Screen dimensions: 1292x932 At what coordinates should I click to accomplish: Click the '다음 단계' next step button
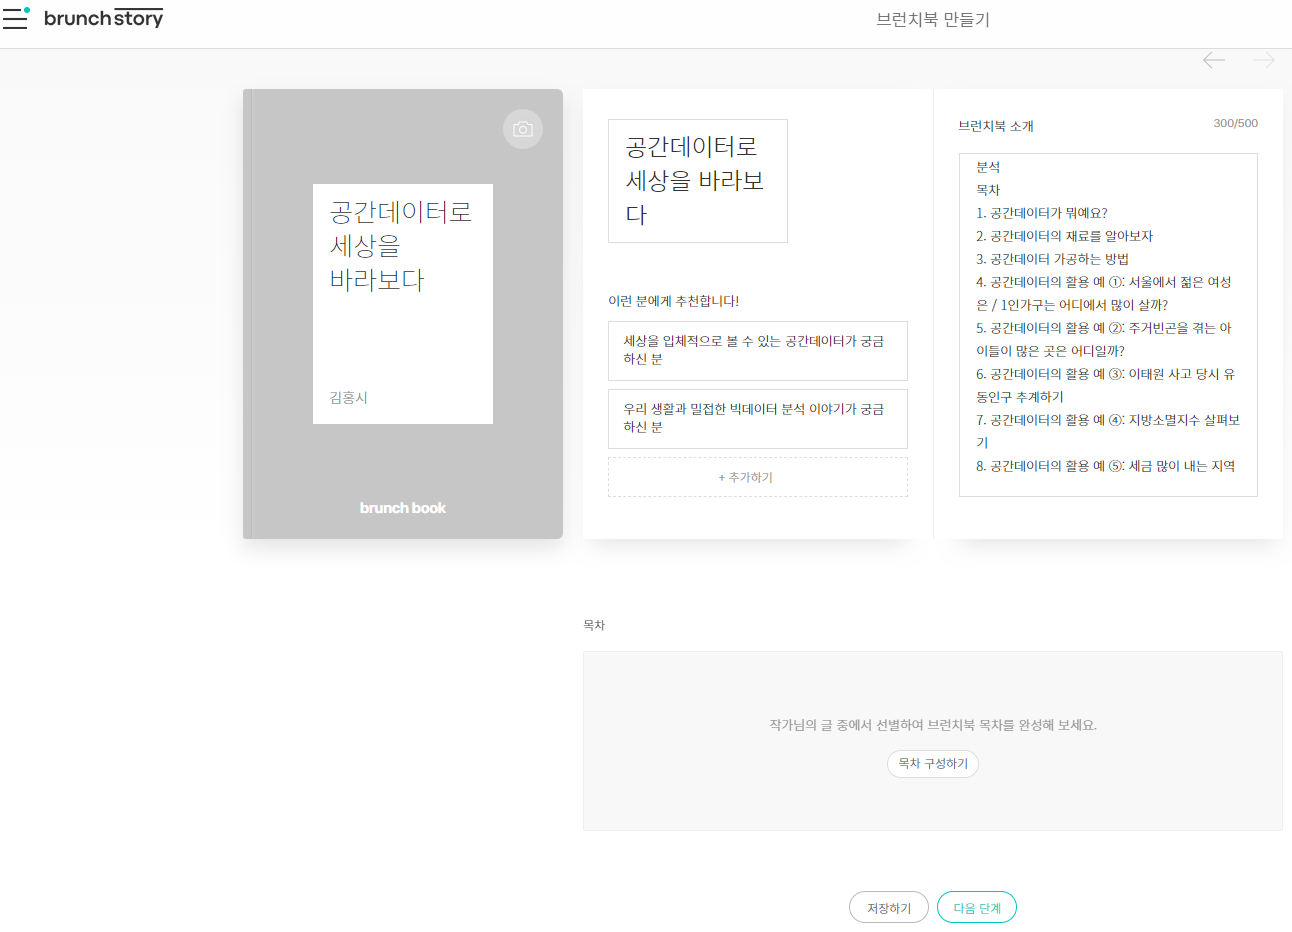click(977, 908)
